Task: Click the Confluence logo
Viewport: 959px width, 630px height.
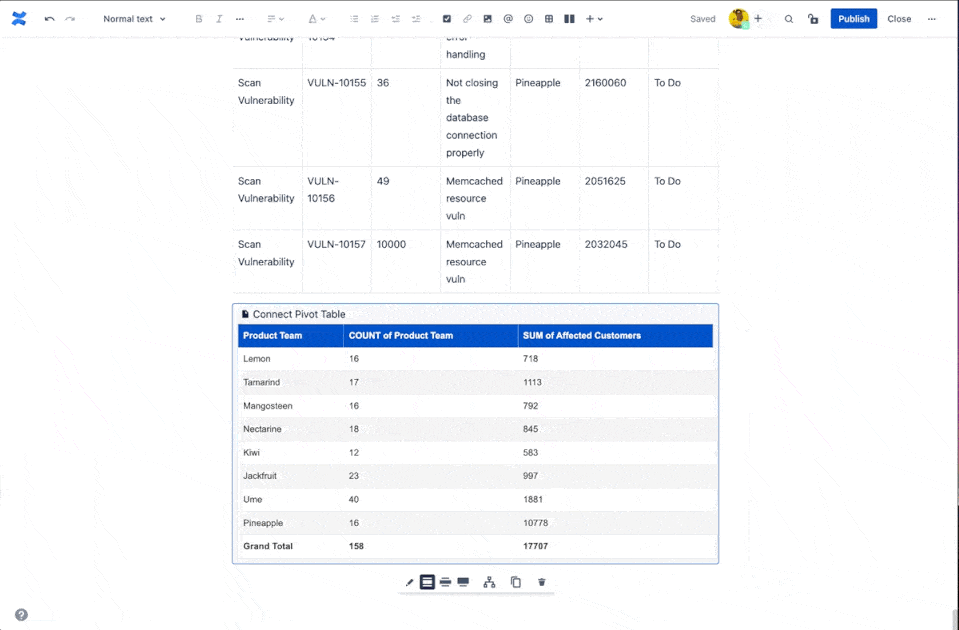Action: pos(19,19)
